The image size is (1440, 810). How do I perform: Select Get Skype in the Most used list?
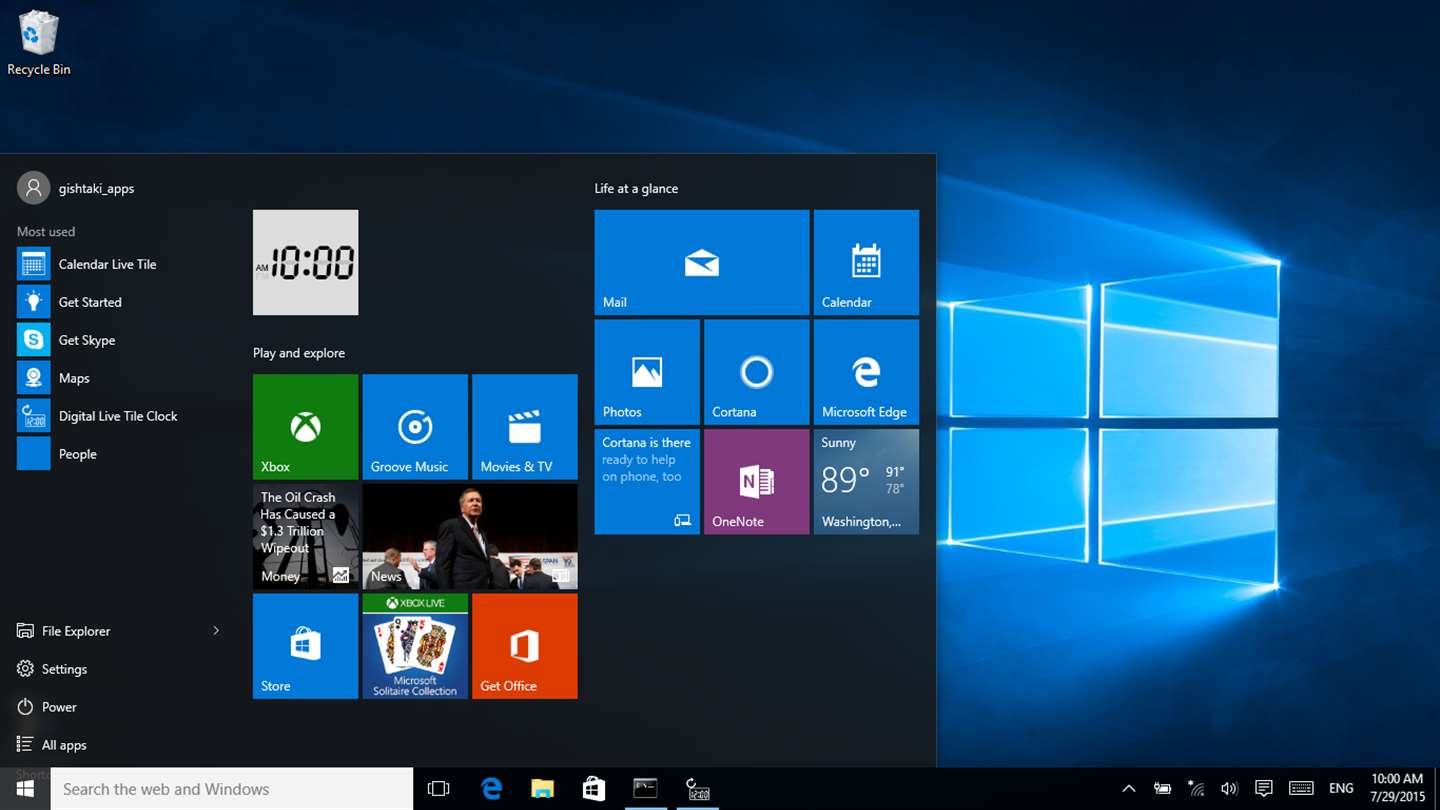(118, 340)
